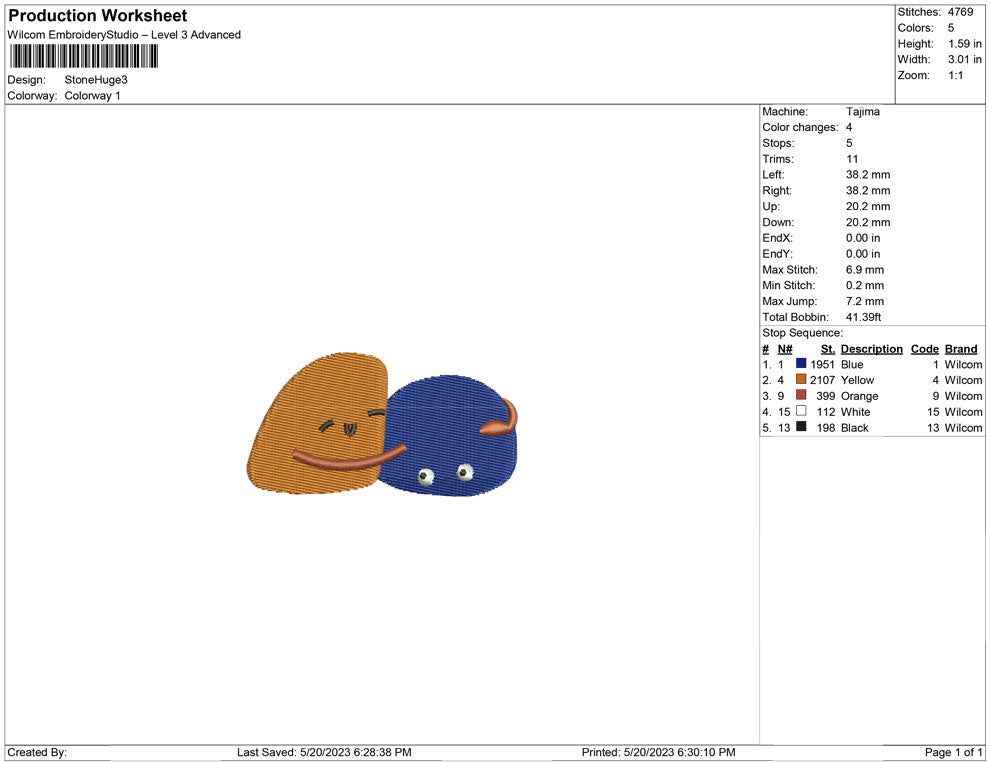Click the 'Production Worksheet' title

coord(98,15)
